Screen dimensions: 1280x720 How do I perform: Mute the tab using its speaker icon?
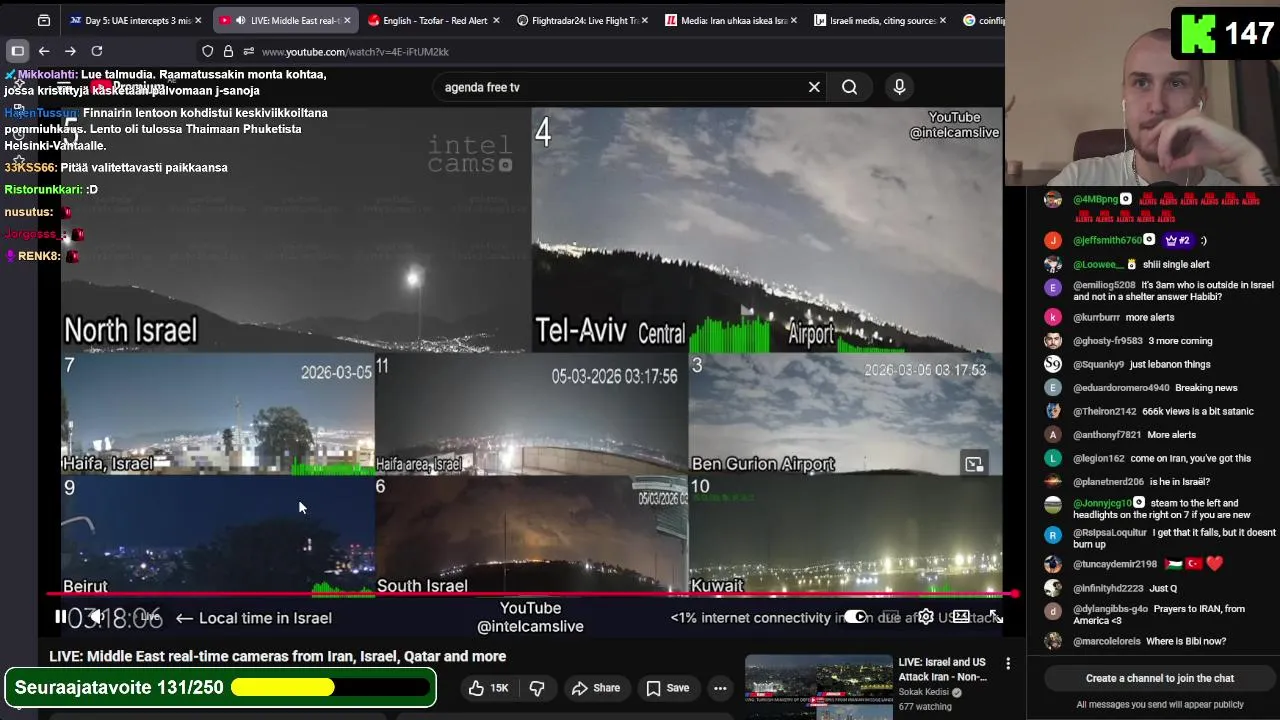pos(241,20)
